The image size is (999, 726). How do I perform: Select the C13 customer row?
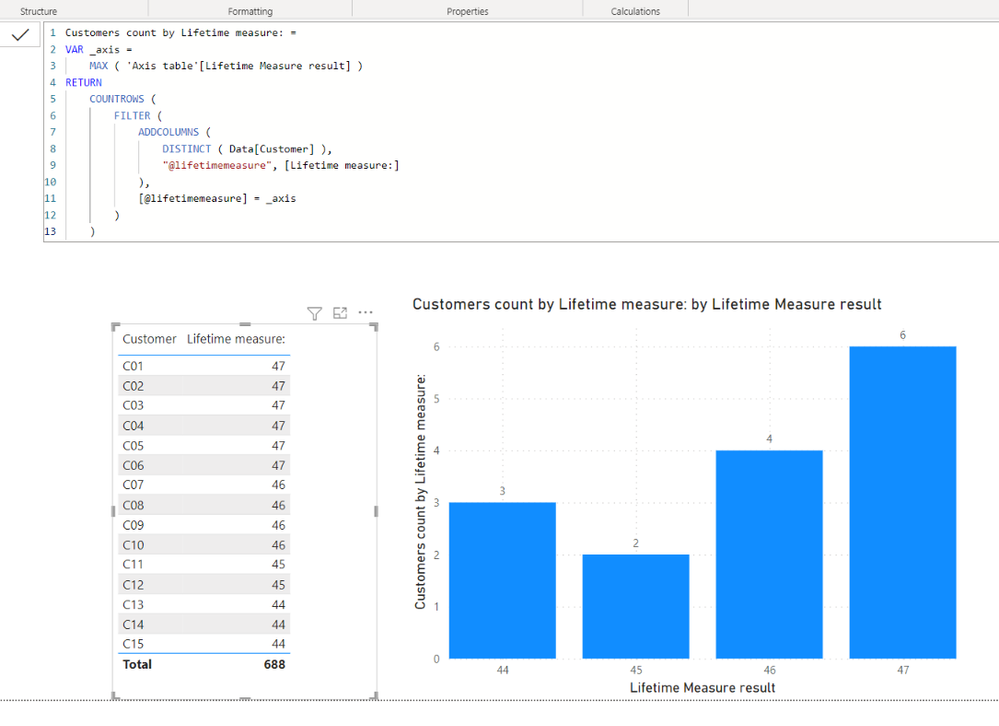pos(204,605)
